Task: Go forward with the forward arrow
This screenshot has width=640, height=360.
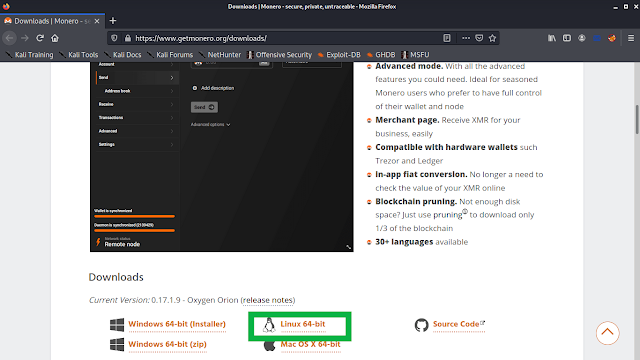Action: pyautogui.click(x=24, y=38)
